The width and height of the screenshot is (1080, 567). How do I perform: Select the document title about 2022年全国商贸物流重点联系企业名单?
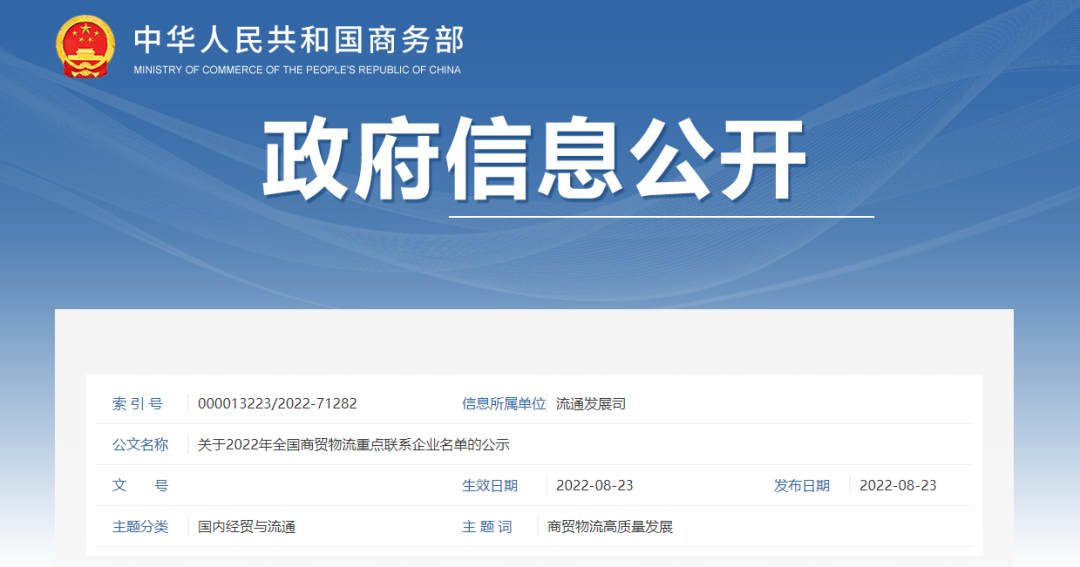pyautogui.click(x=353, y=444)
